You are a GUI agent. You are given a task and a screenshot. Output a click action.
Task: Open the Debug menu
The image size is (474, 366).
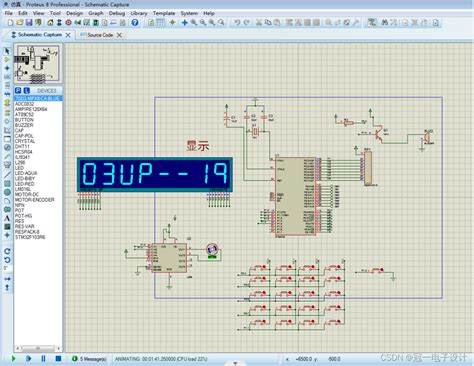click(117, 13)
